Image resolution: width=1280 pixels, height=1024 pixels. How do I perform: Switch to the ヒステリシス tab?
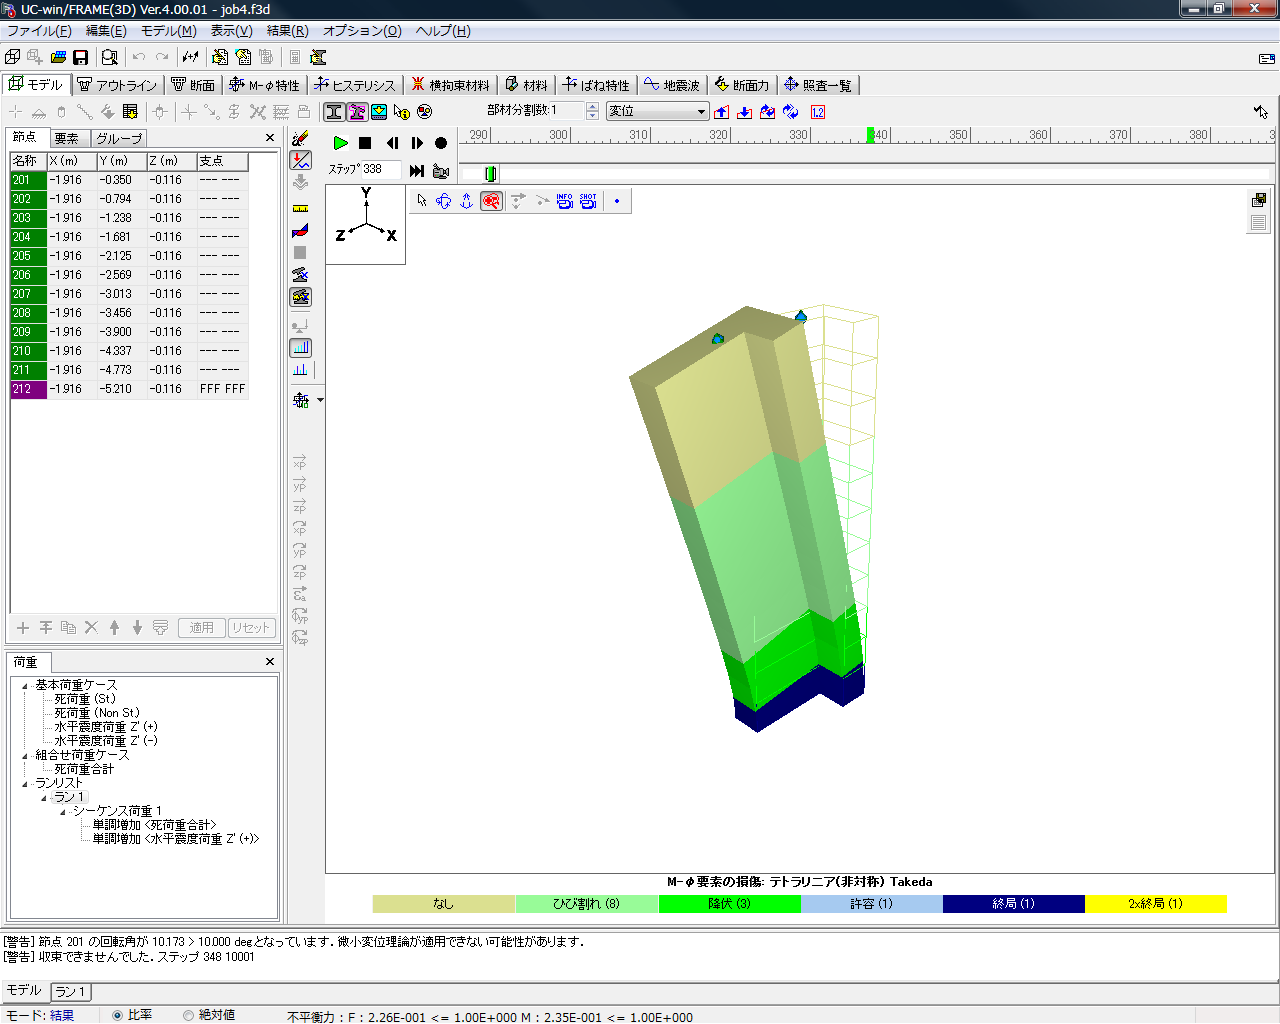[x=355, y=85]
